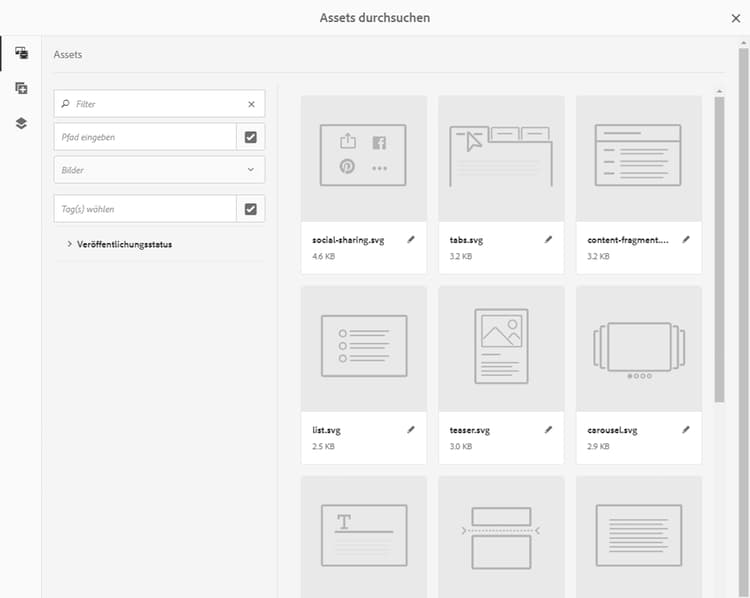This screenshot has width=750, height=598.
Task: Edit carousel.svg with pencil icon
Action: (x=686, y=430)
